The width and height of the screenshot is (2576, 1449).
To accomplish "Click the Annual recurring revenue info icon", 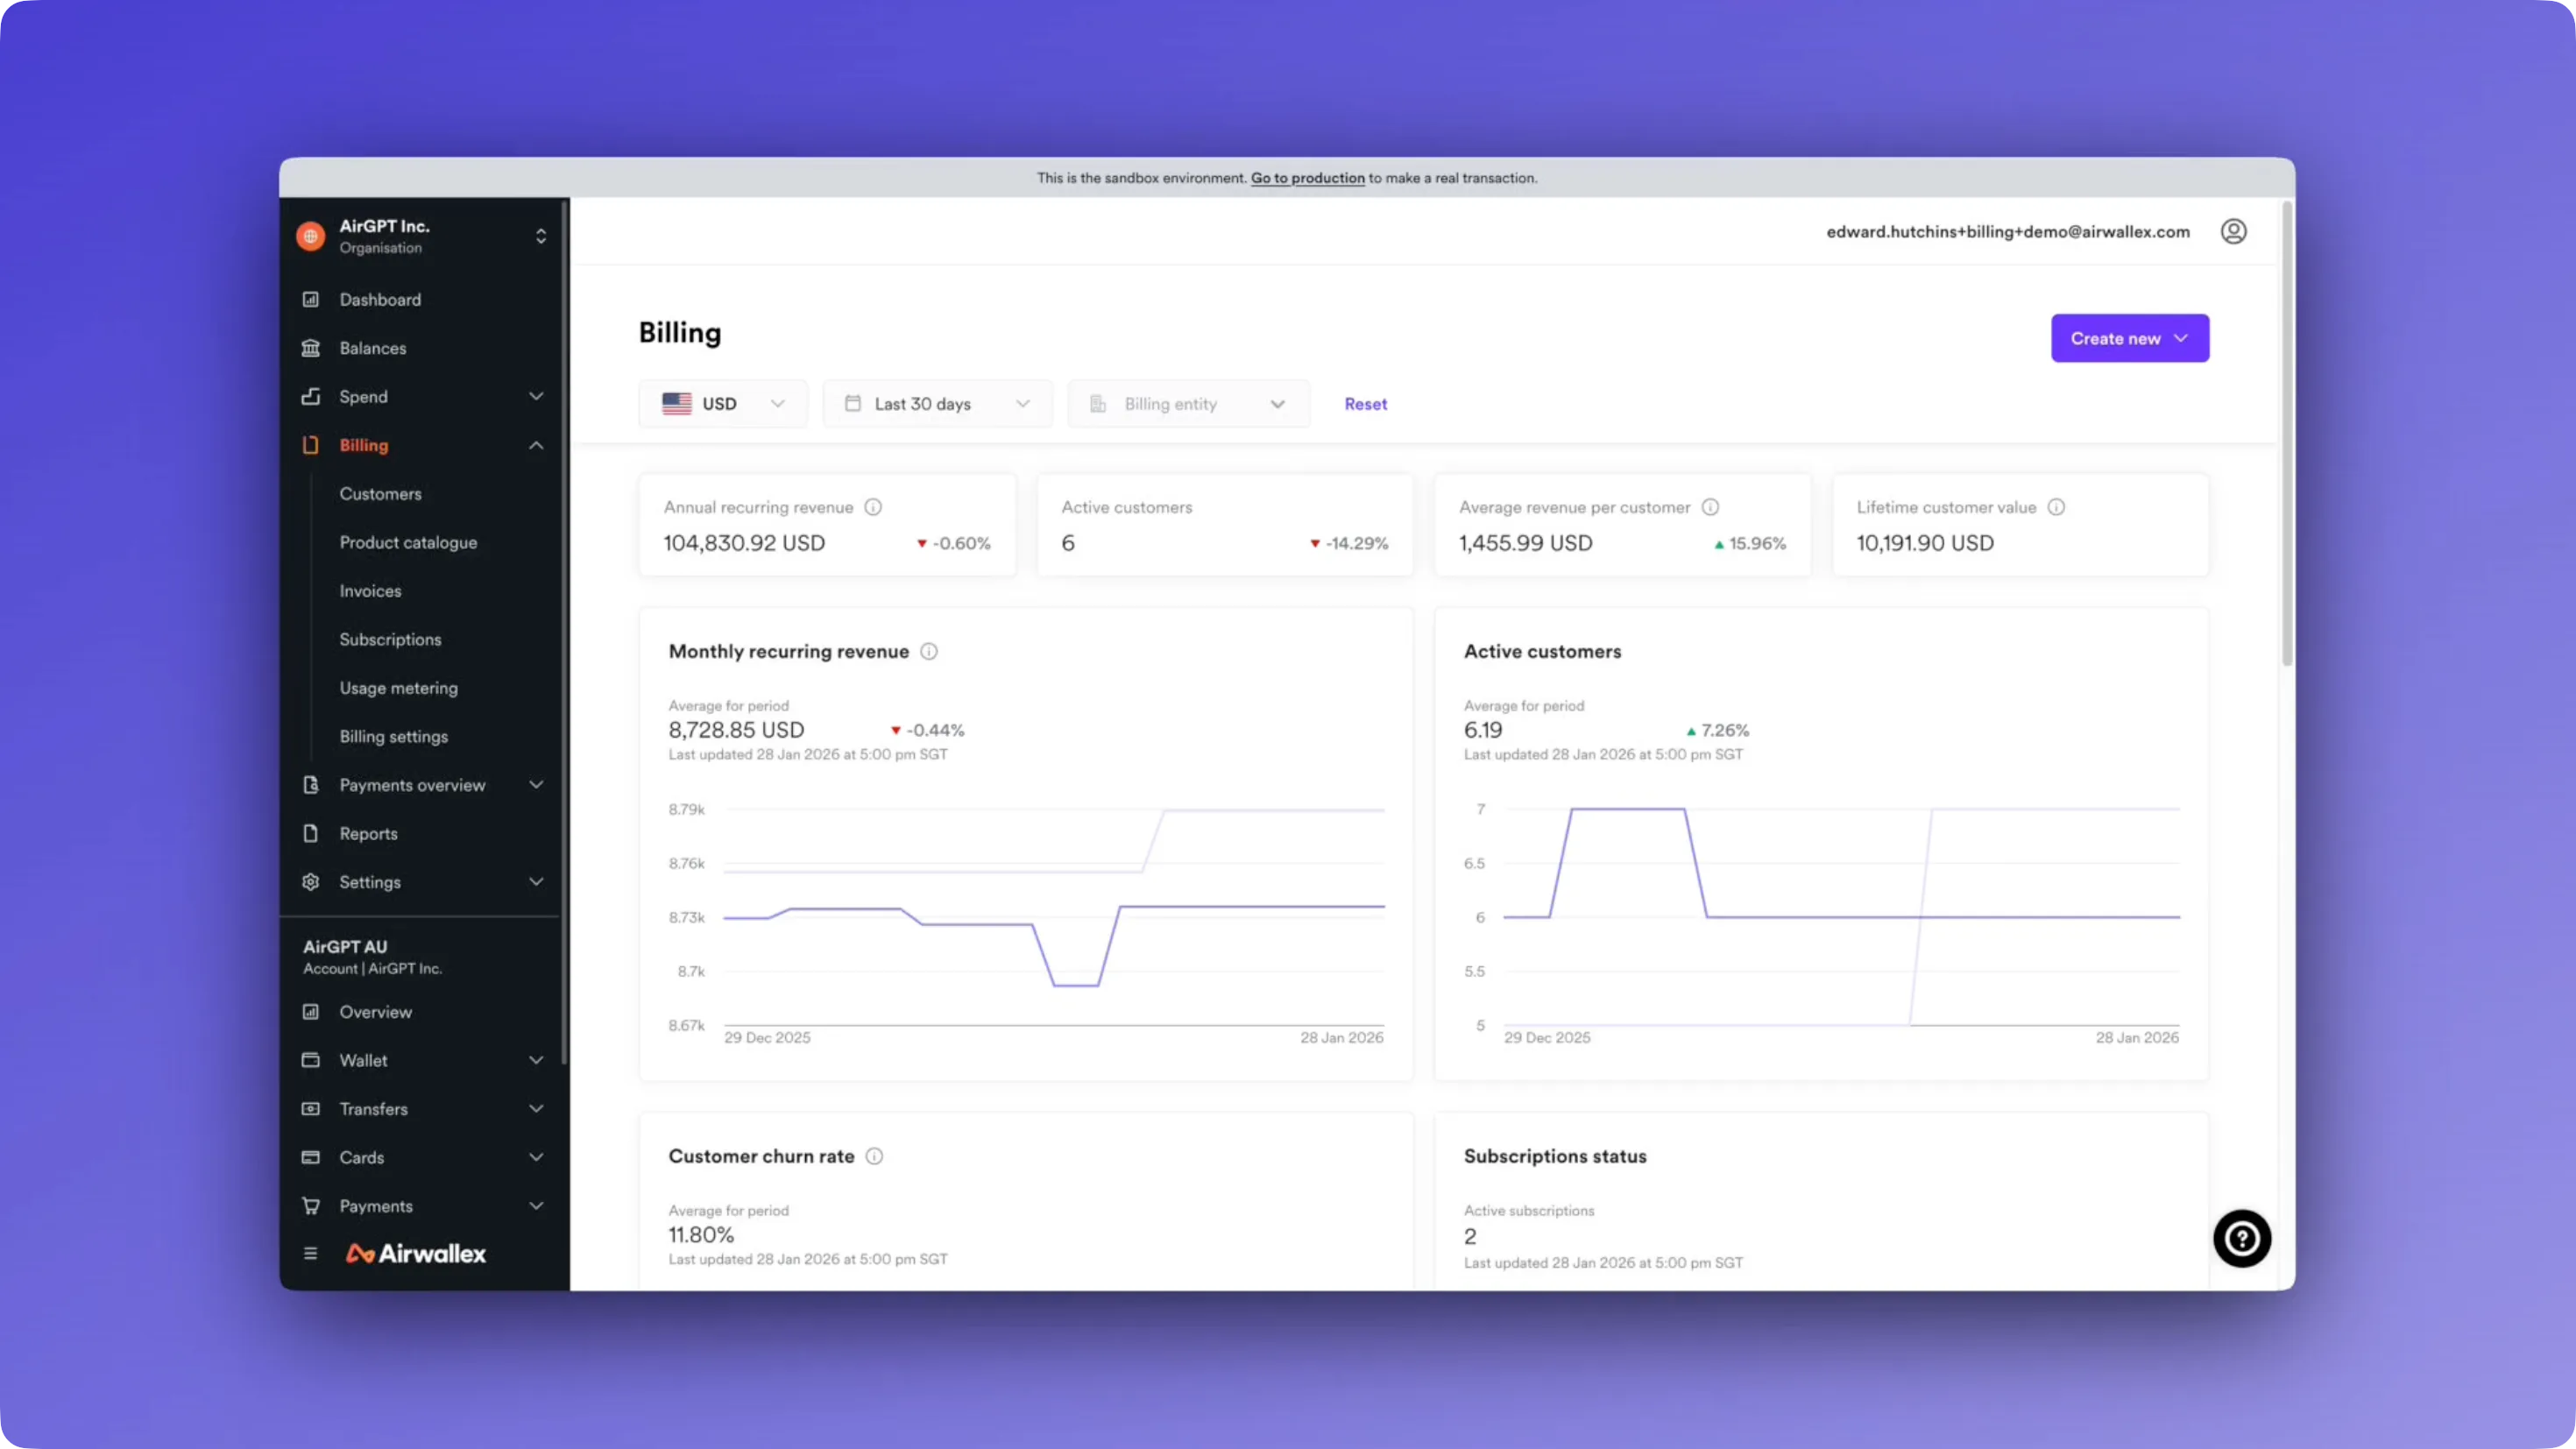I will pos(873,507).
